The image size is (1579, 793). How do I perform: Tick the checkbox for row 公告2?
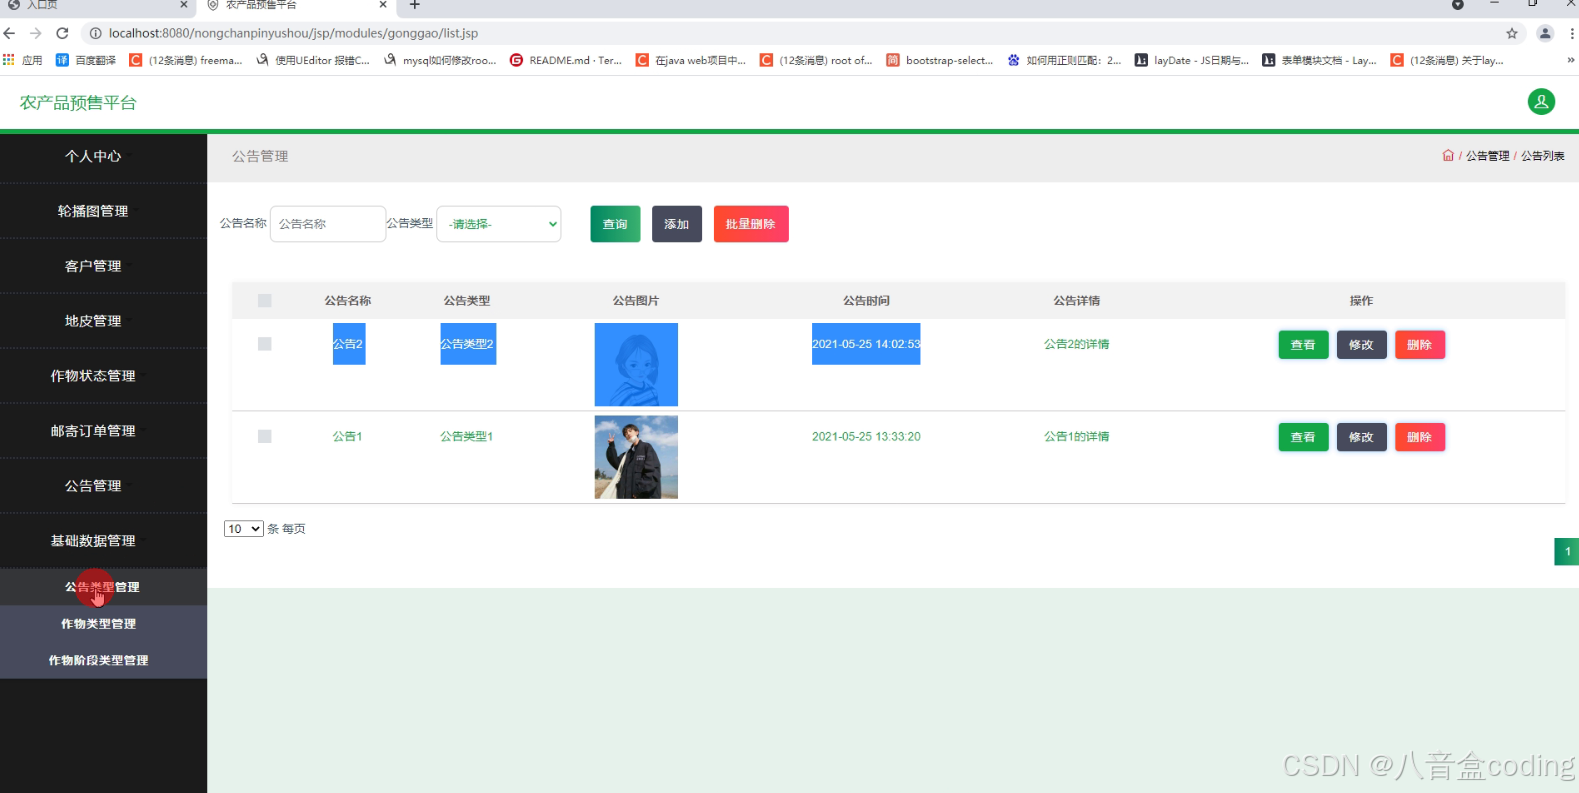point(265,344)
